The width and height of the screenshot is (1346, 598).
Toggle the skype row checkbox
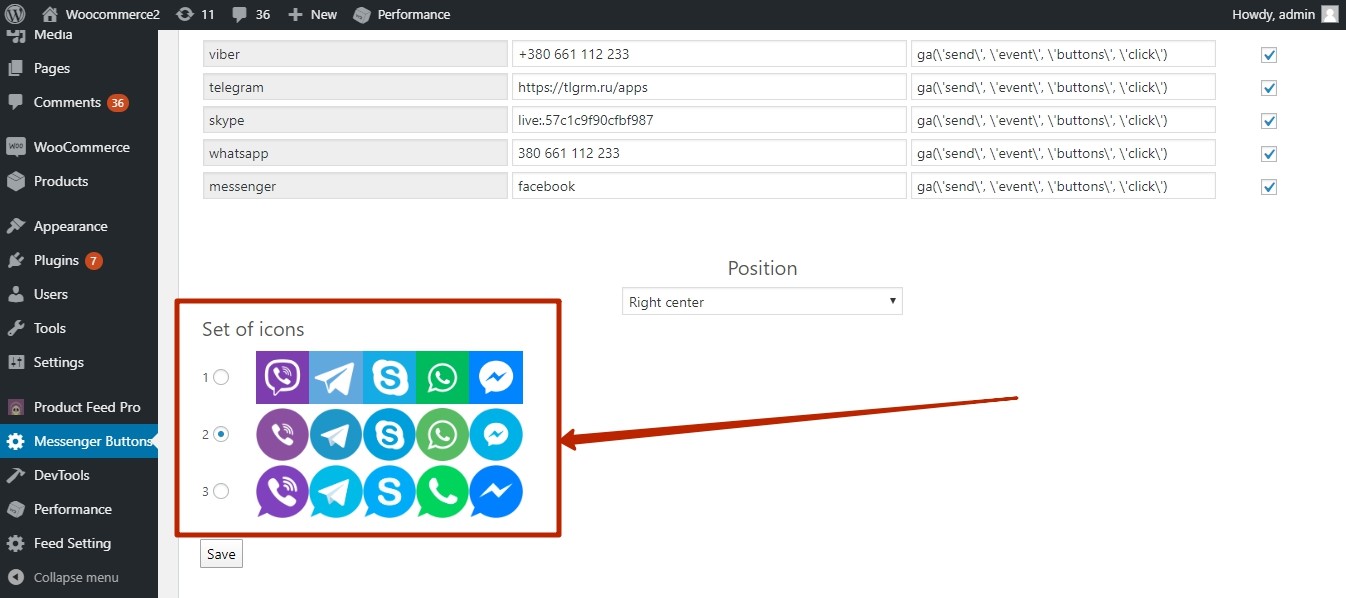tap(1269, 121)
